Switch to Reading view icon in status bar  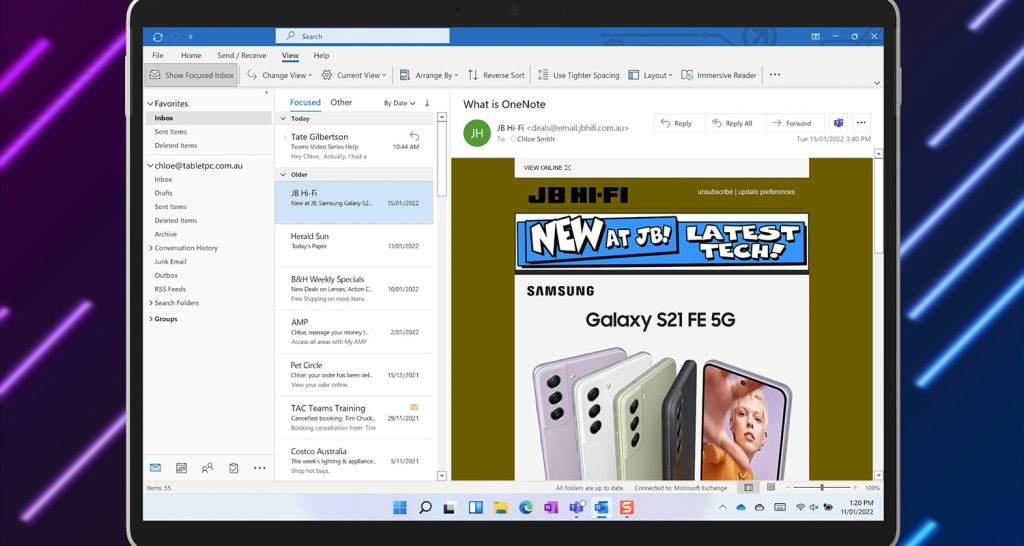pos(771,487)
